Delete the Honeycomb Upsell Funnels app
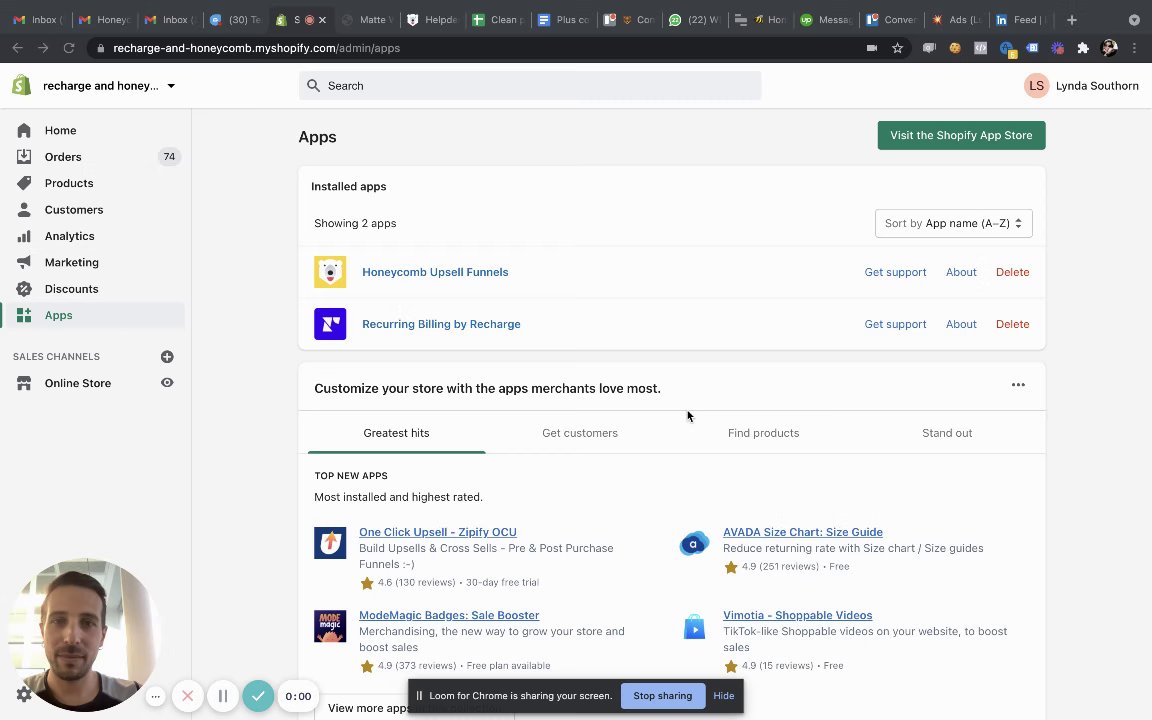1152x720 pixels. (1012, 272)
